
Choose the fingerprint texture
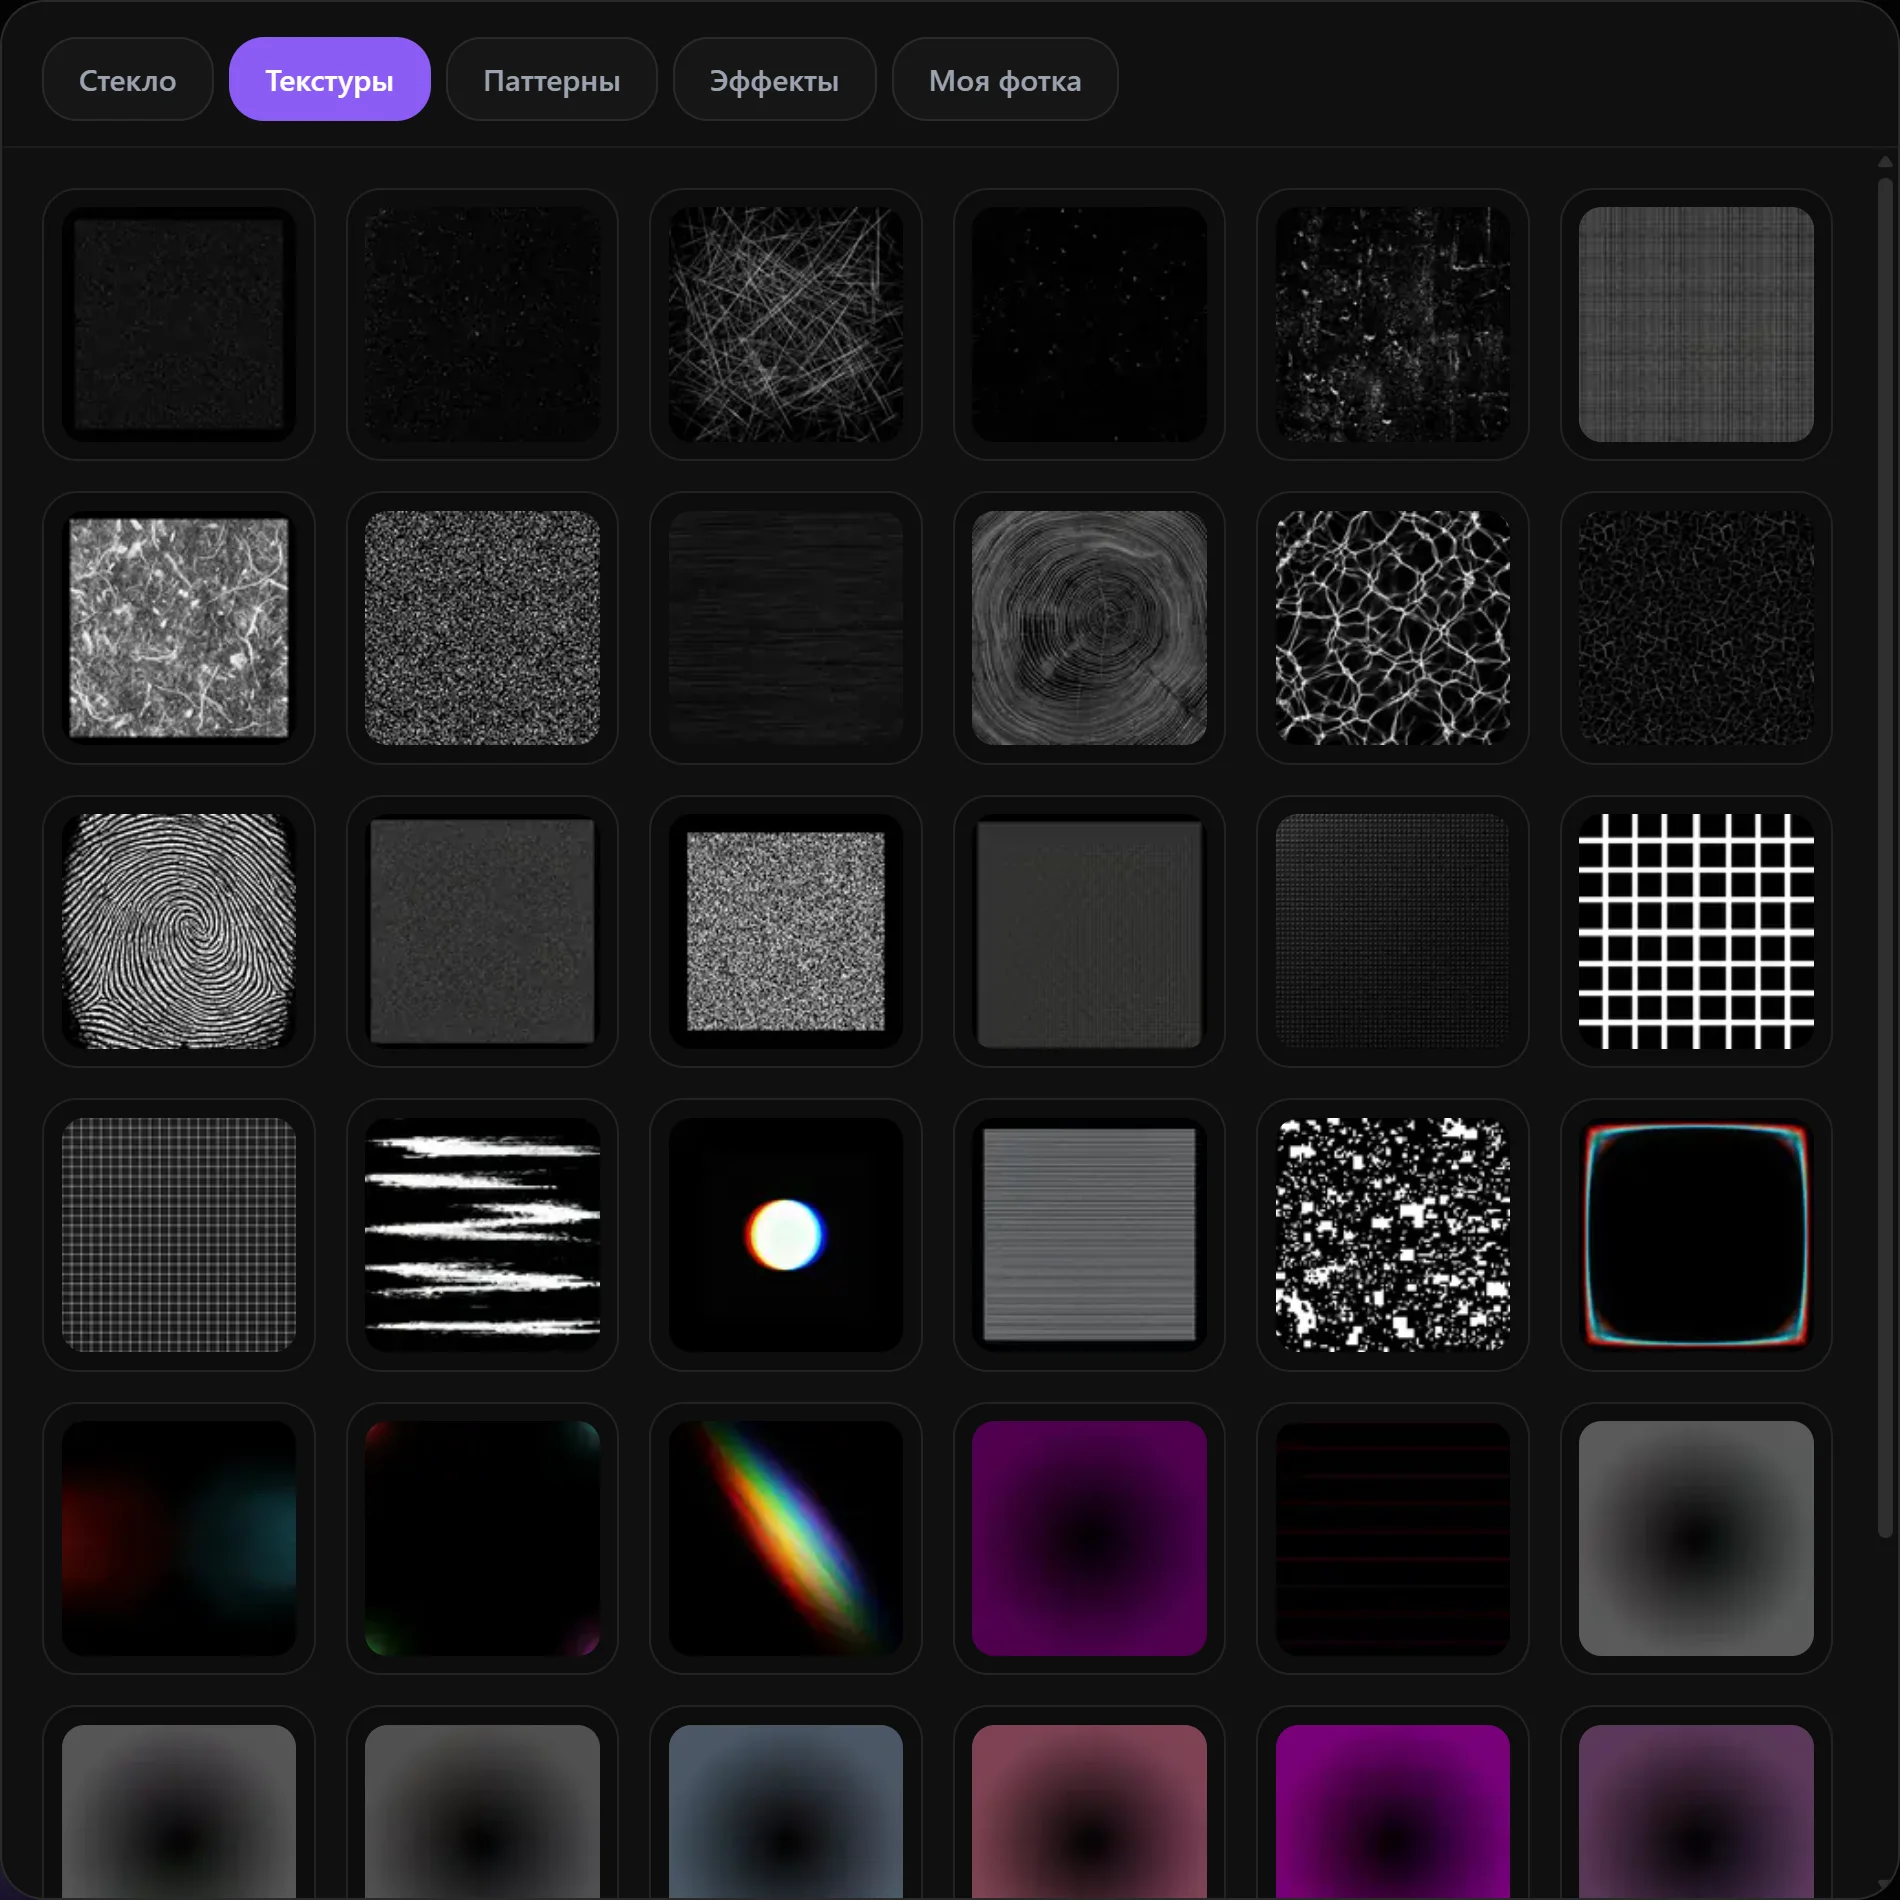179,931
